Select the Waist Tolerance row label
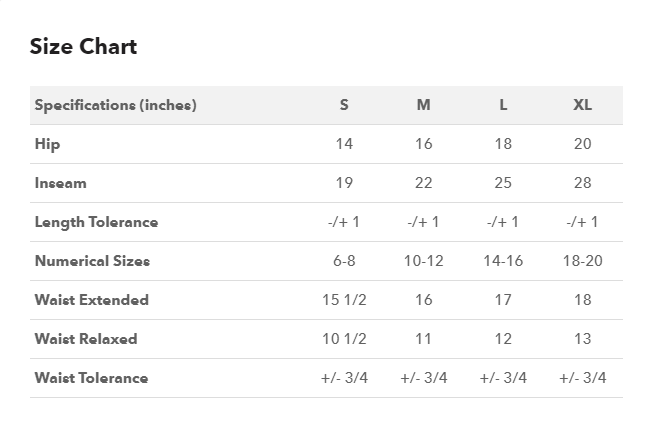 click(91, 378)
